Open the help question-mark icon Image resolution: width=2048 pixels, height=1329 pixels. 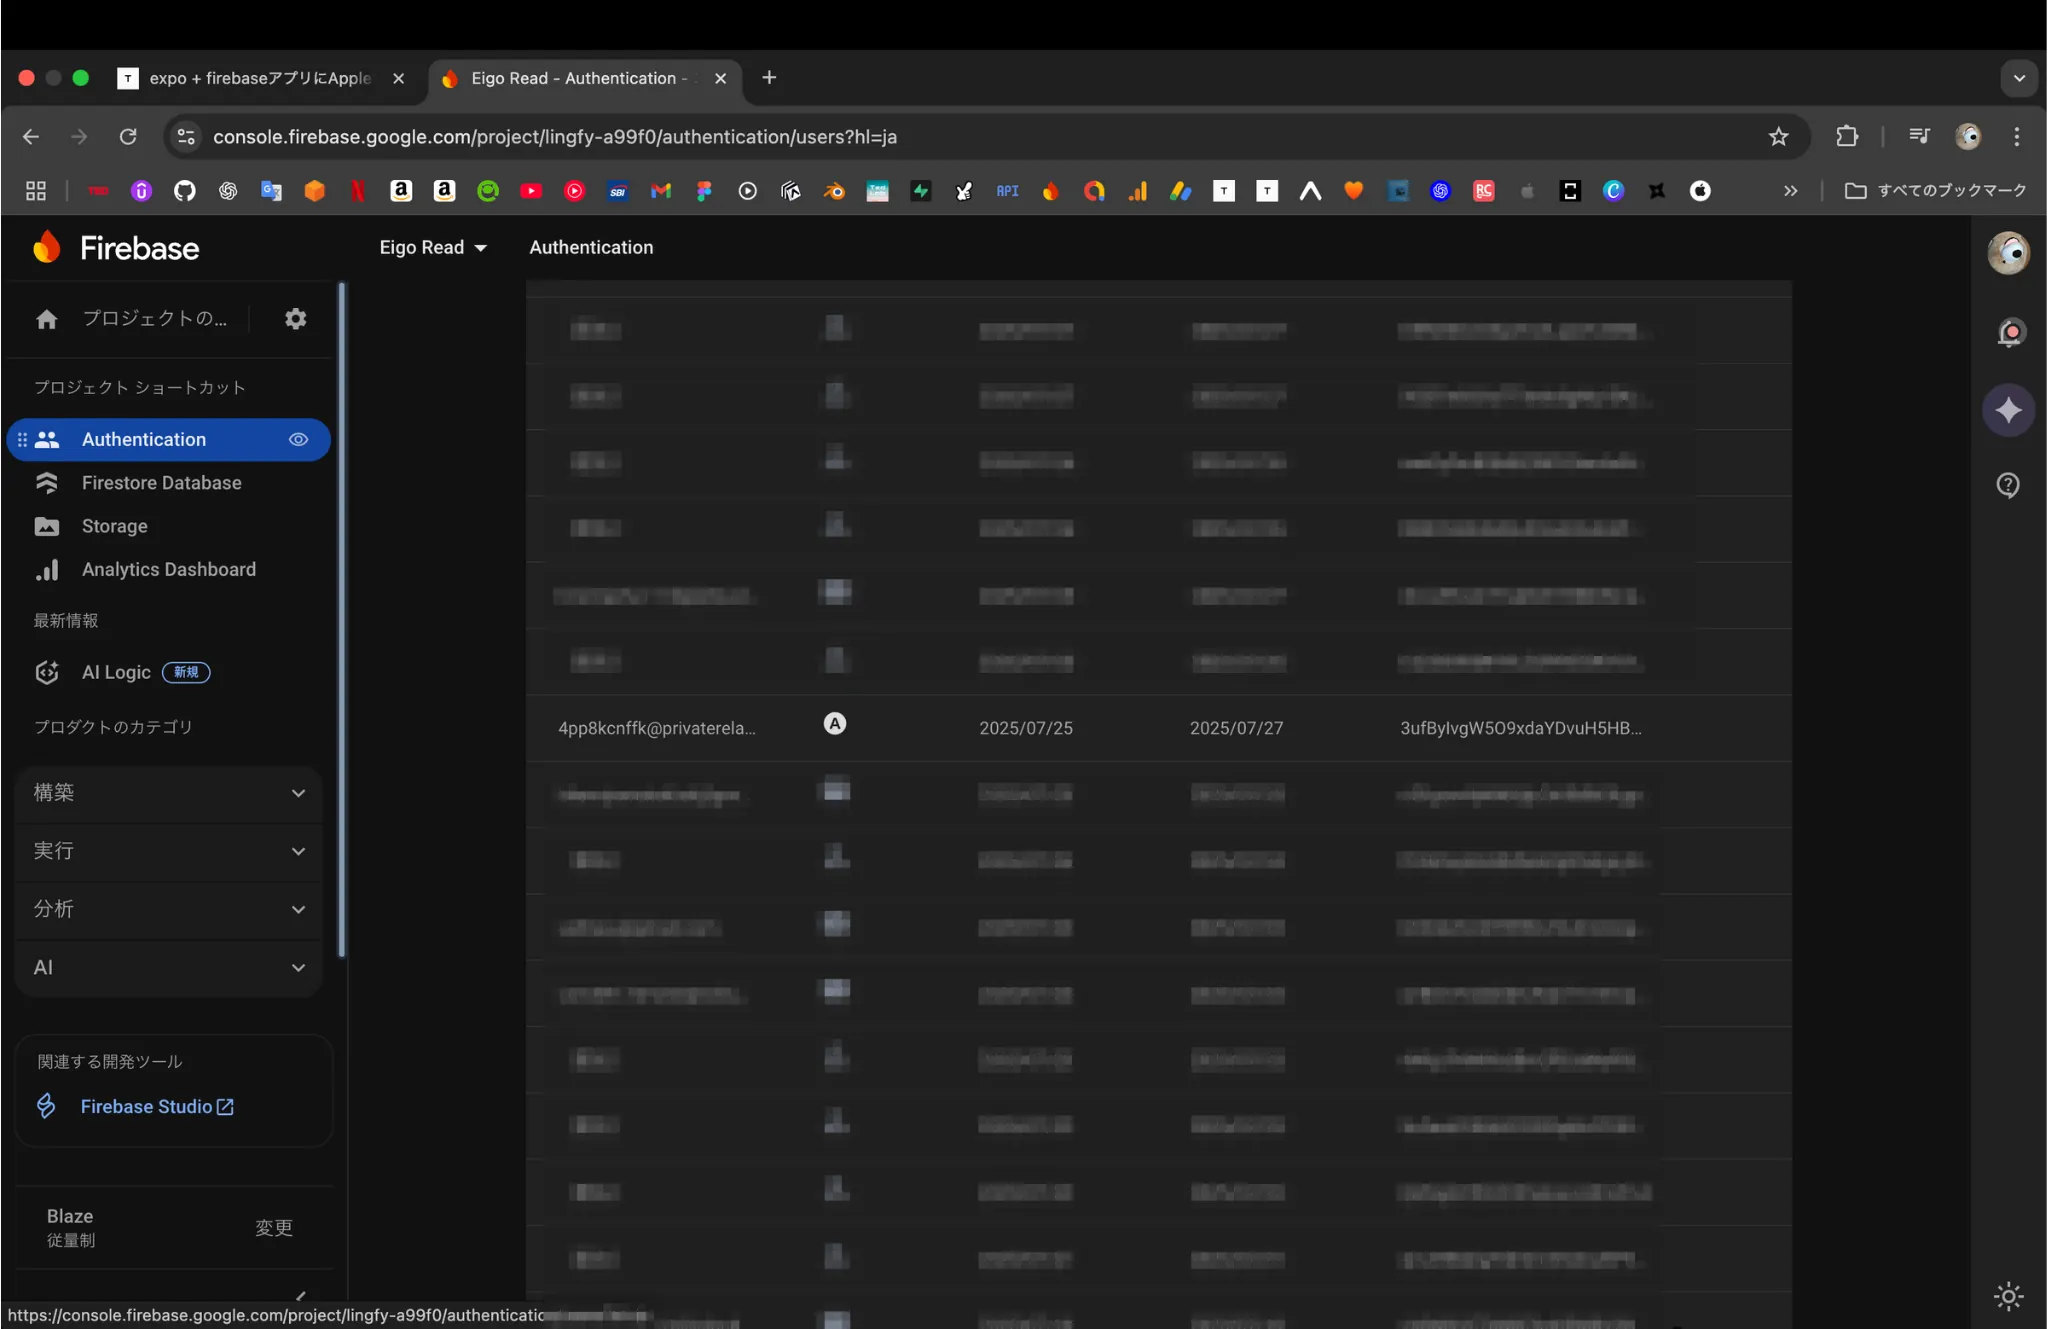click(x=2009, y=486)
